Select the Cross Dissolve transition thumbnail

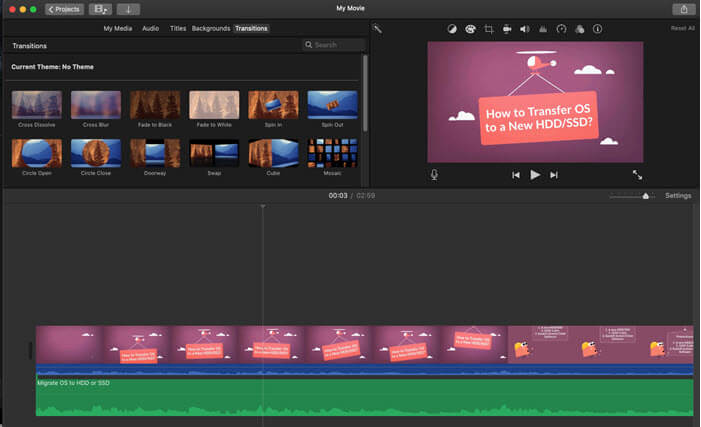click(36, 106)
